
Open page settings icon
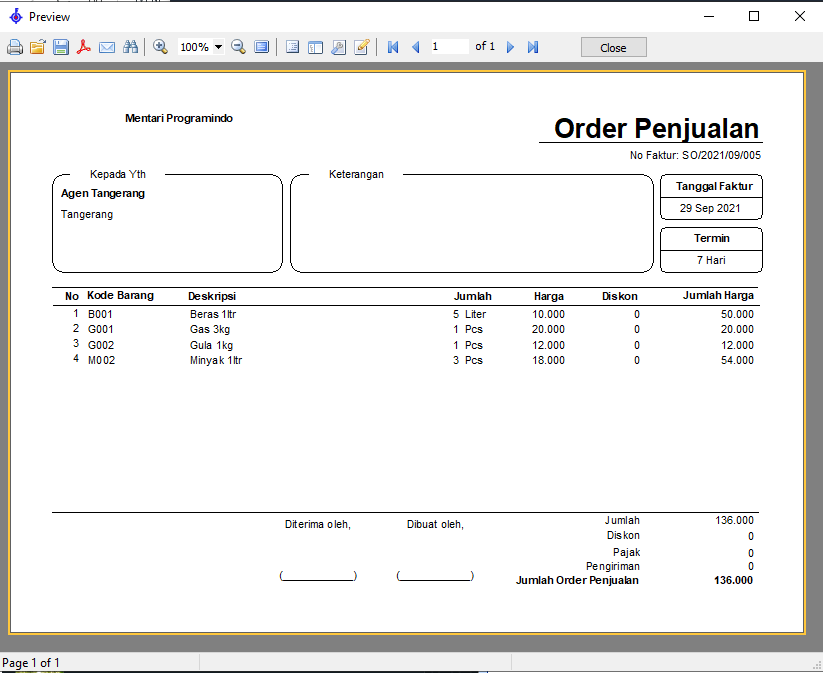tap(339, 47)
